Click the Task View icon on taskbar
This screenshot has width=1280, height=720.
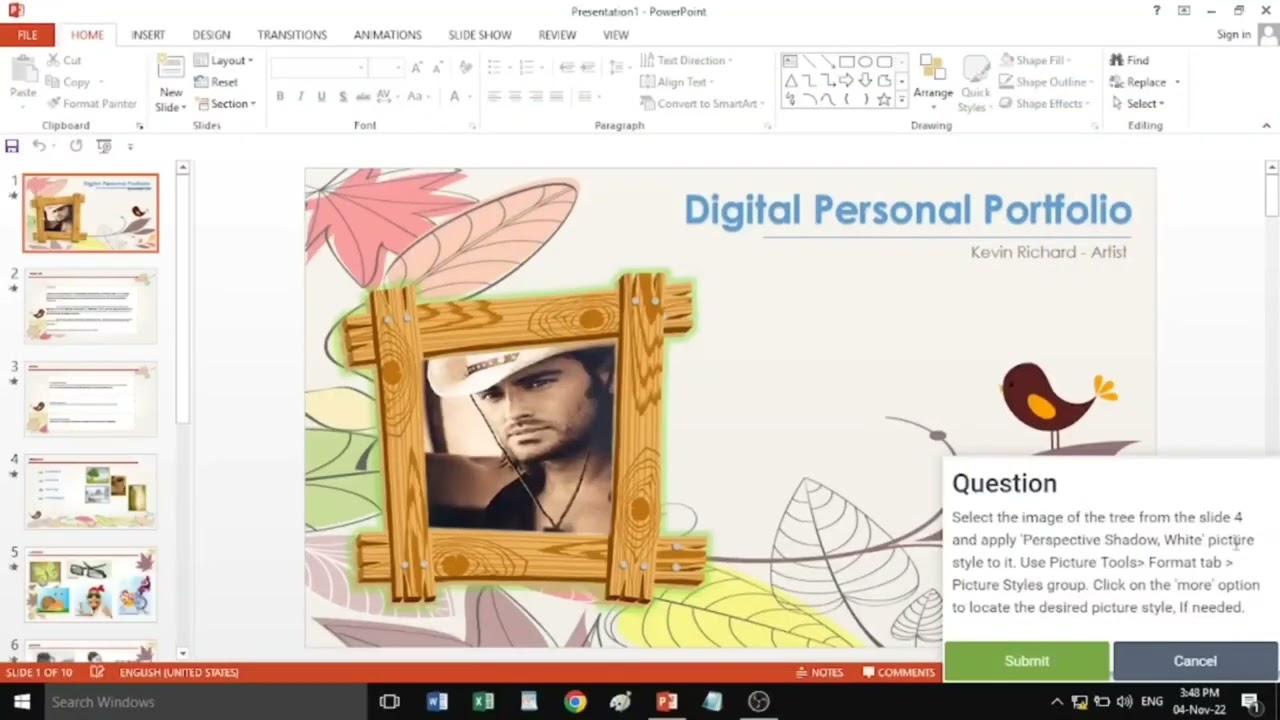click(x=390, y=702)
